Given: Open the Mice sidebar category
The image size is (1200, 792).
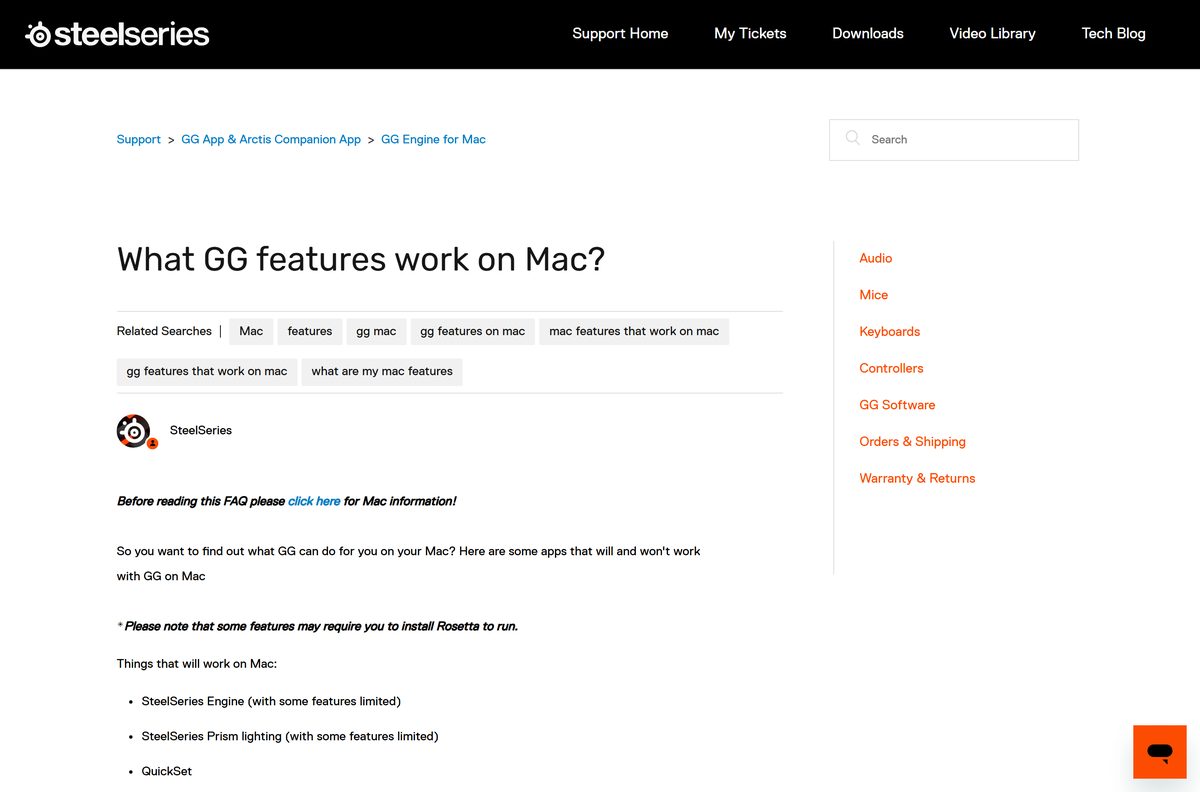Looking at the screenshot, I should point(874,295).
